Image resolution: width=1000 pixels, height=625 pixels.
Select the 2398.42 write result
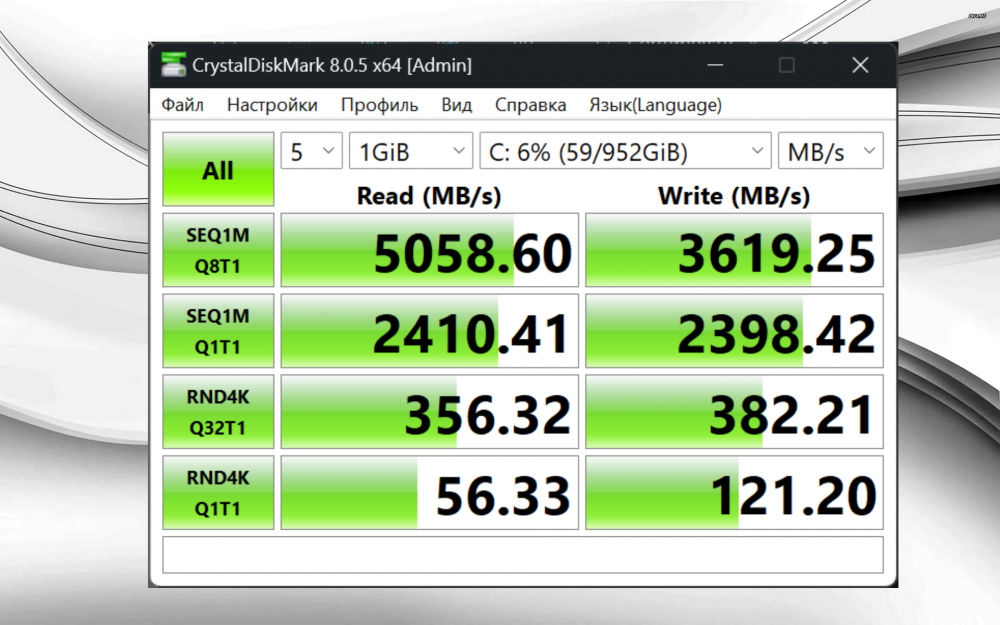[734, 331]
